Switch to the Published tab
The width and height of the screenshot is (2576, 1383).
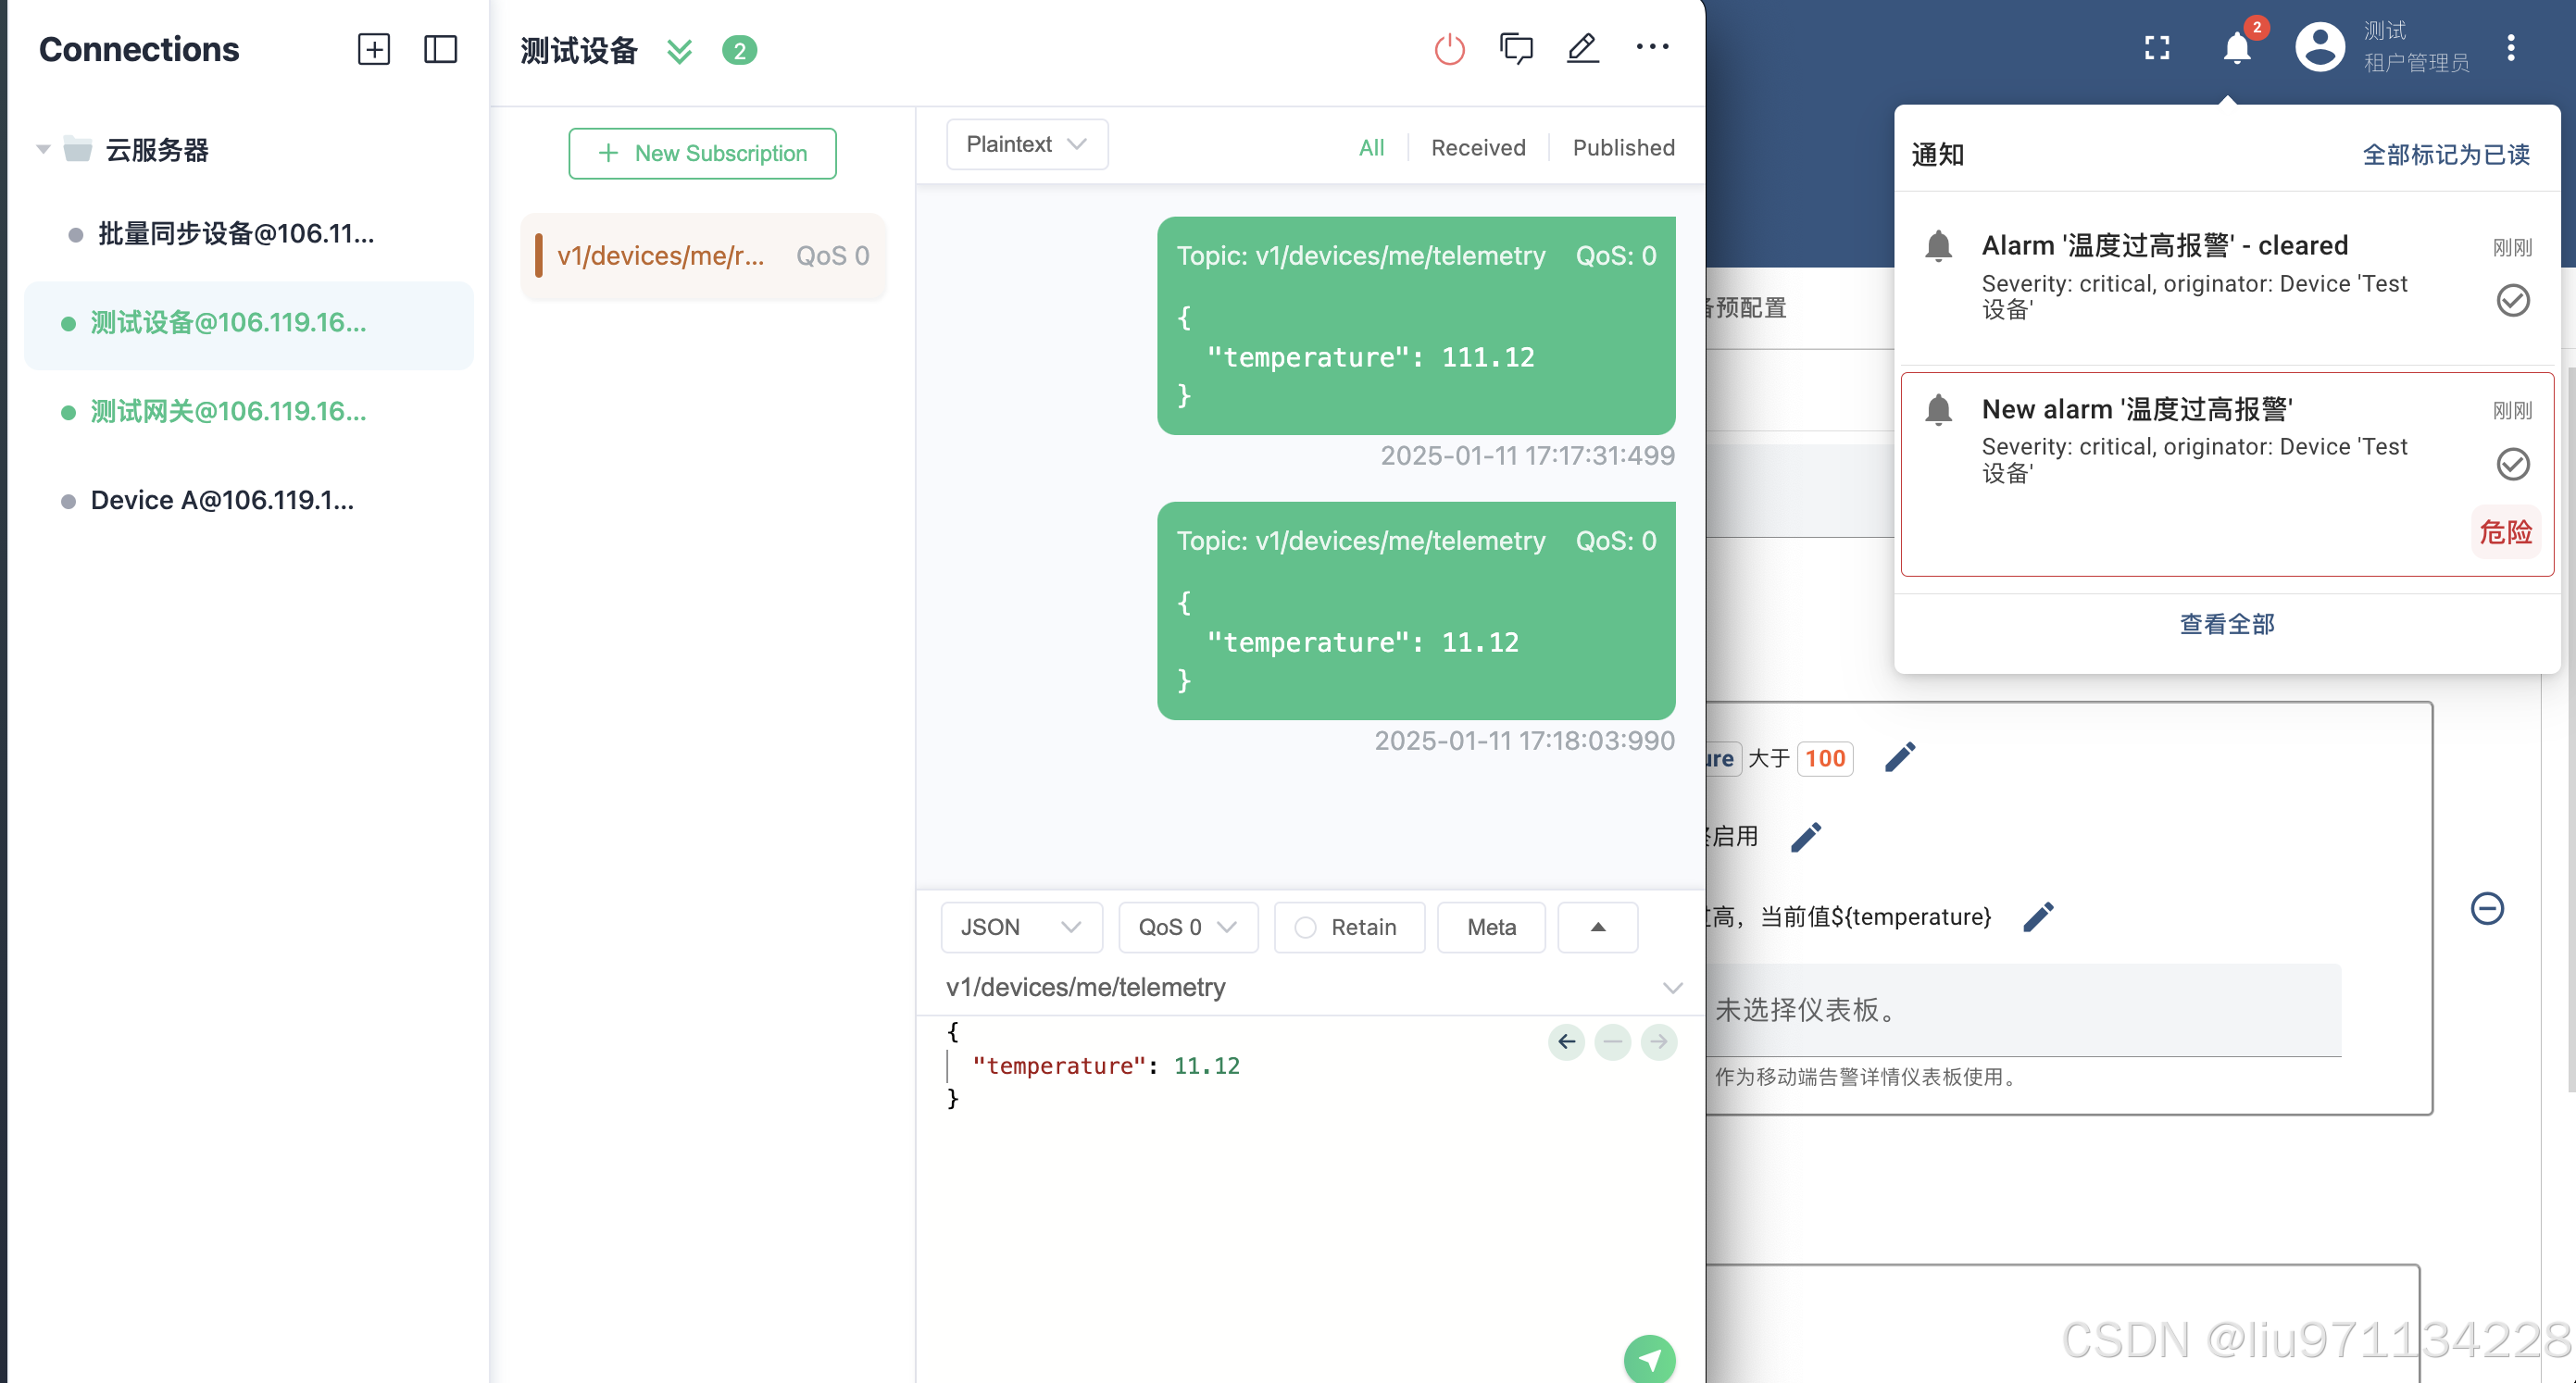click(1622, 148)
